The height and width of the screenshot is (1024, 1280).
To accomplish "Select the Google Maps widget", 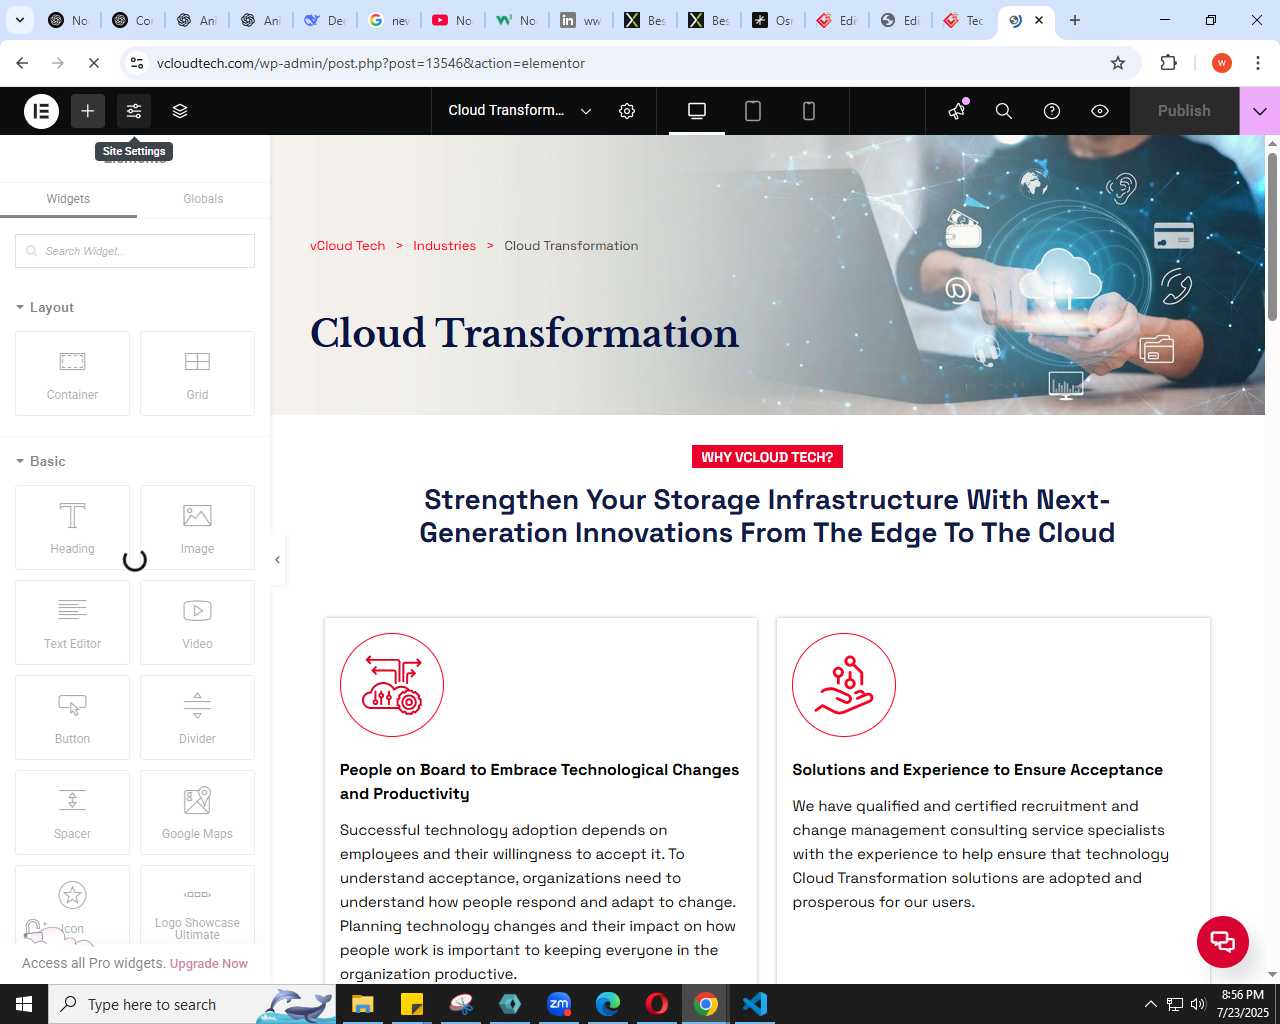I will [197, 812].
